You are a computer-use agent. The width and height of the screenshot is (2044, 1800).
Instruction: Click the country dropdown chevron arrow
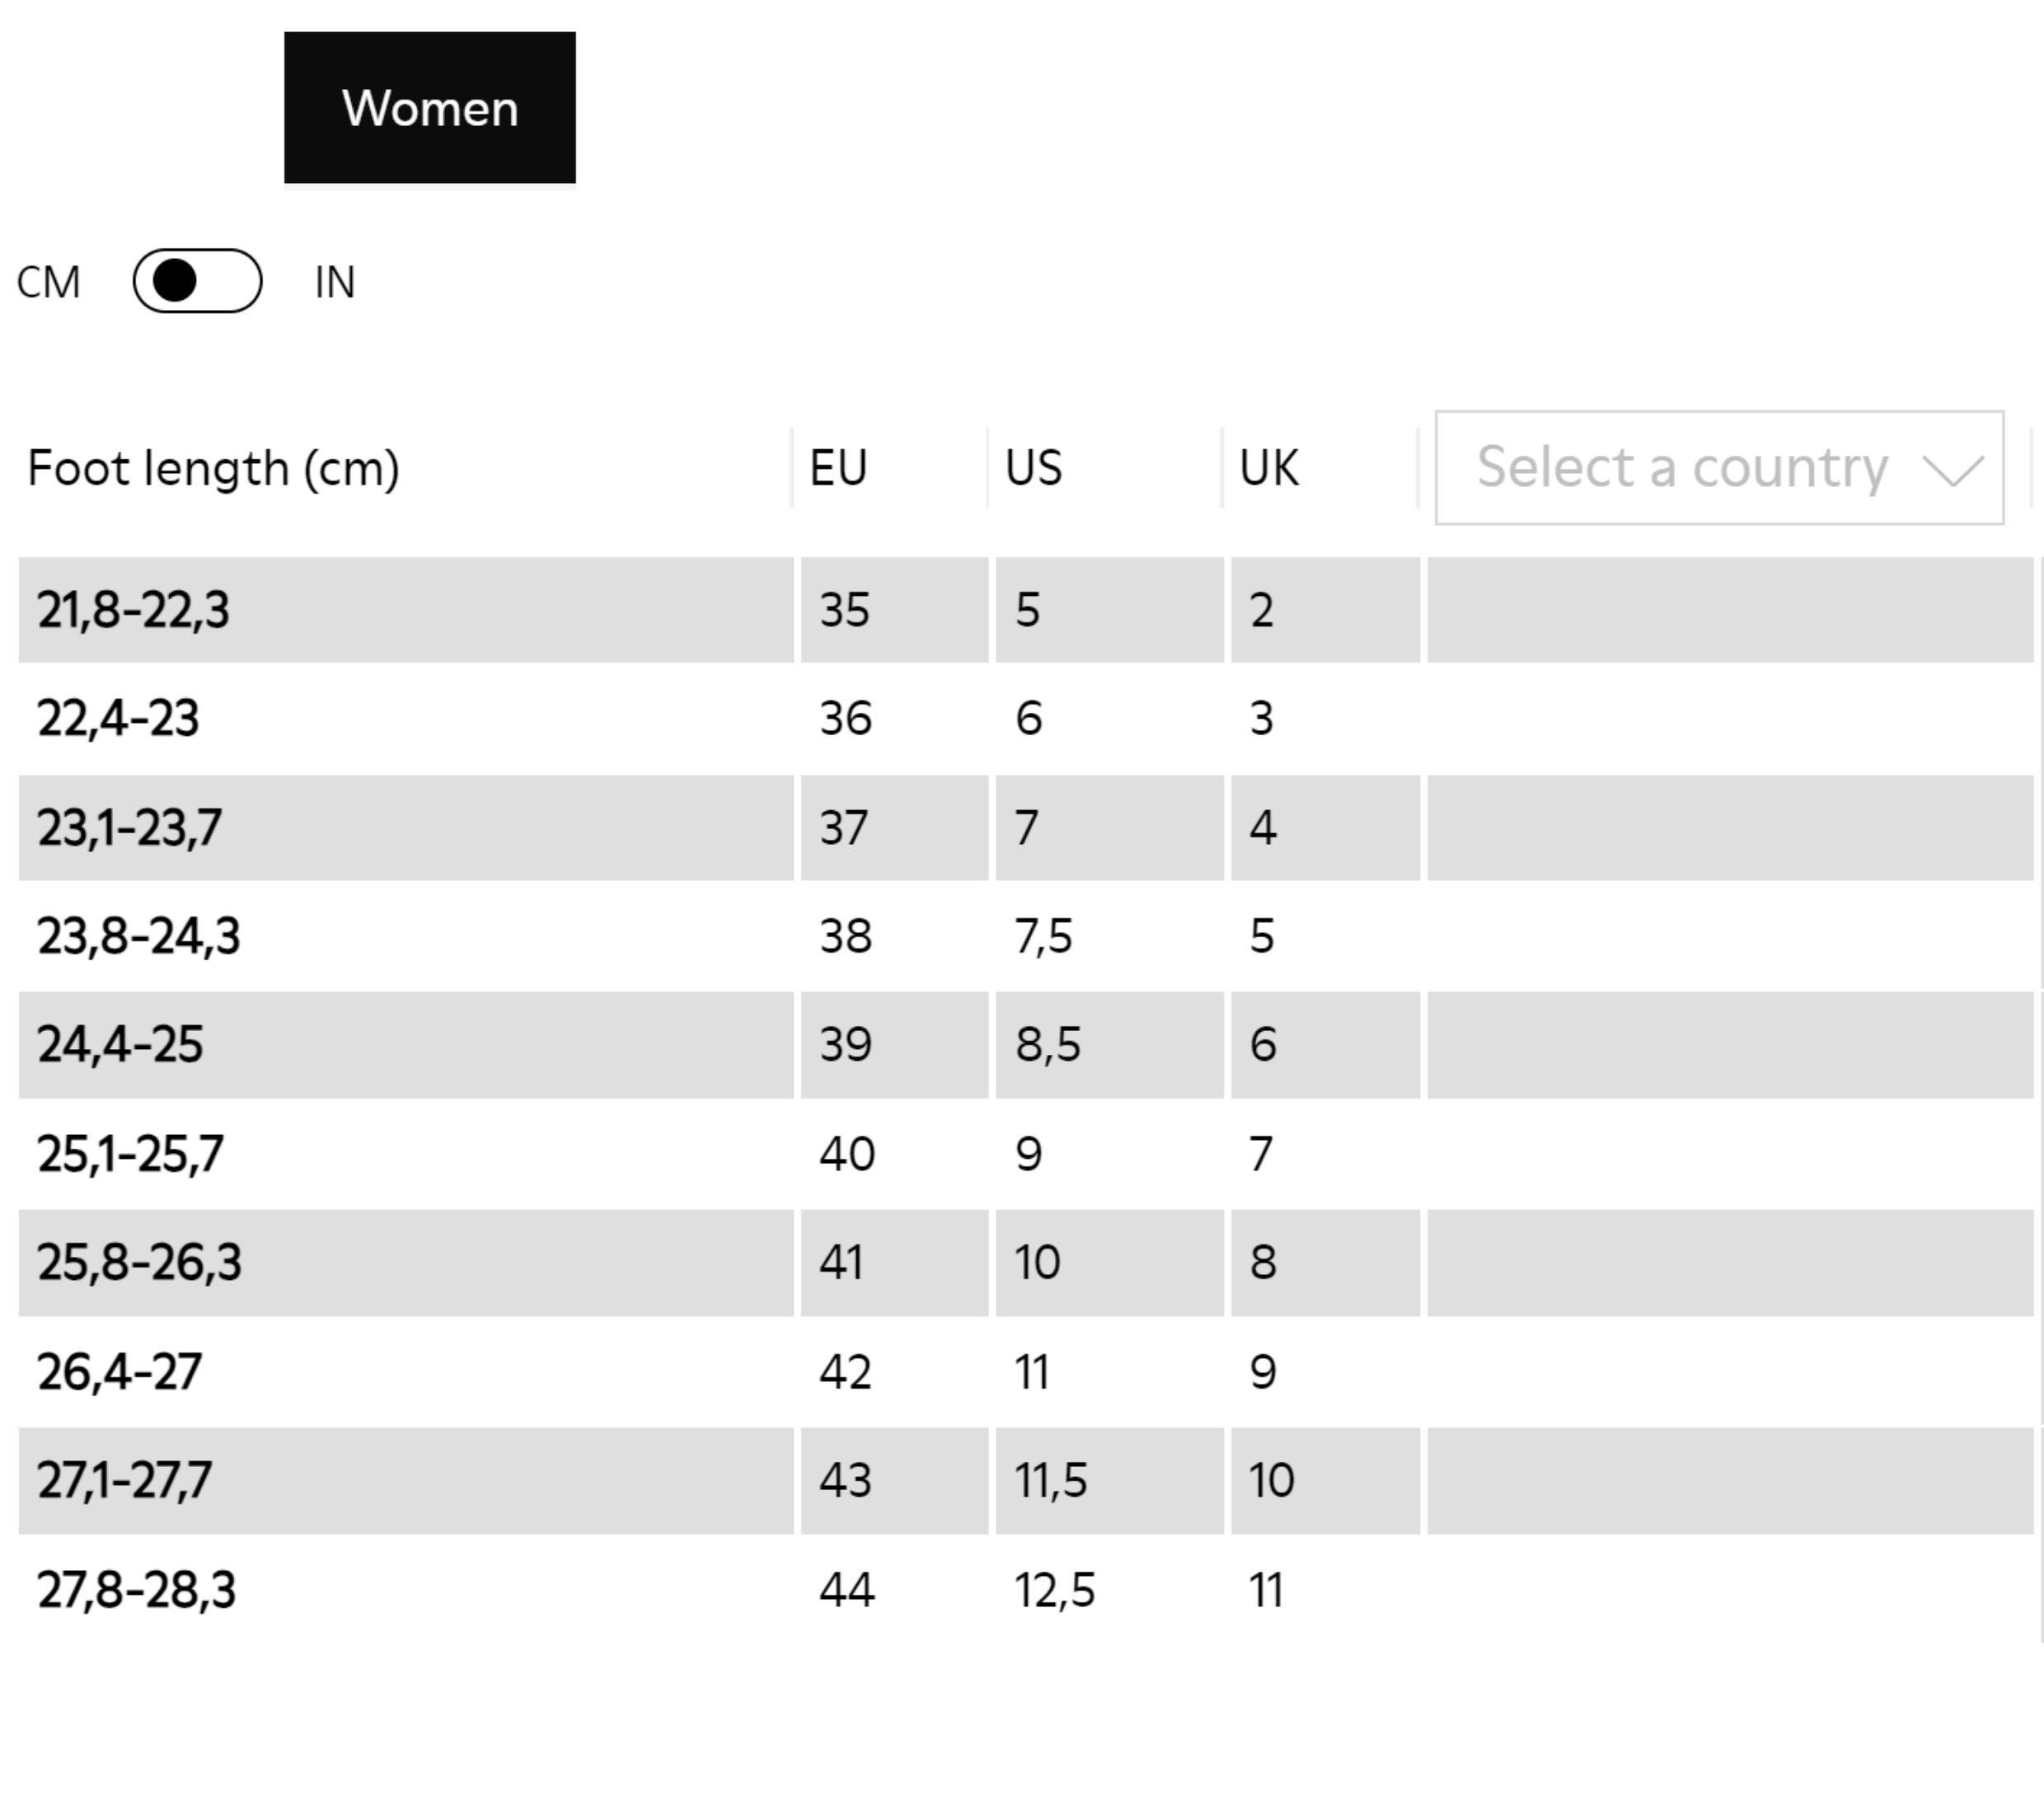[x=1953, y=469]
